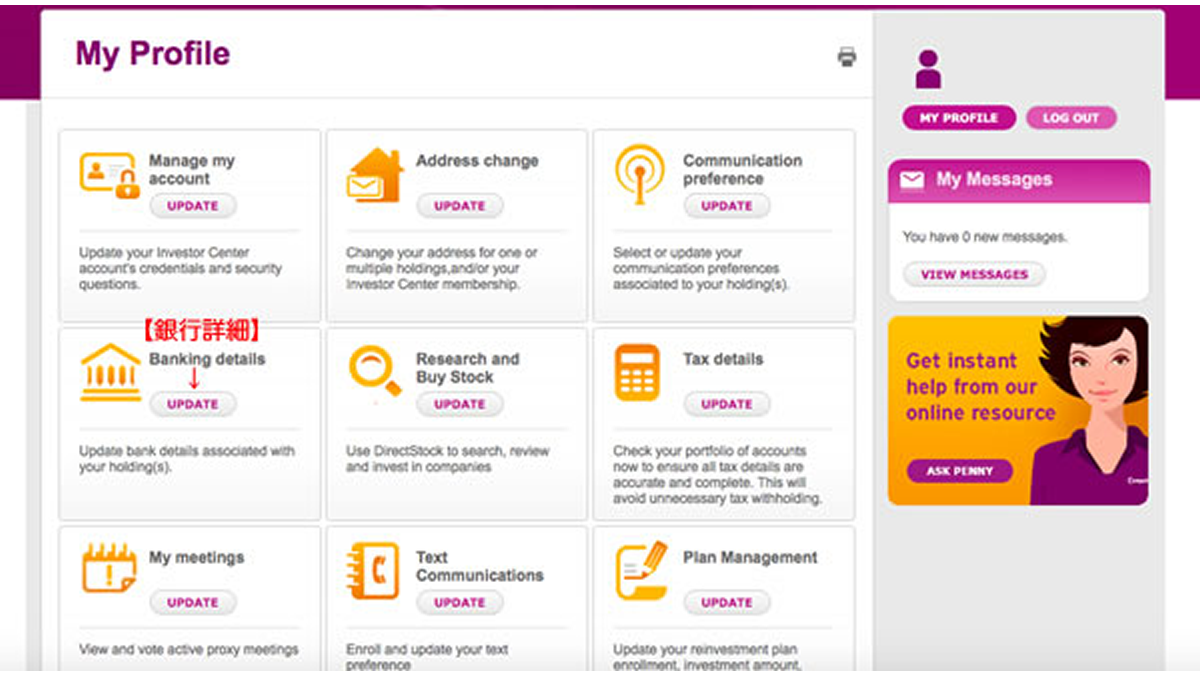Click the Research and Buy Stock magnifier icon
Image resolution: width=1200 pixels, height=675 pixels.
click(x=375, y=371)
